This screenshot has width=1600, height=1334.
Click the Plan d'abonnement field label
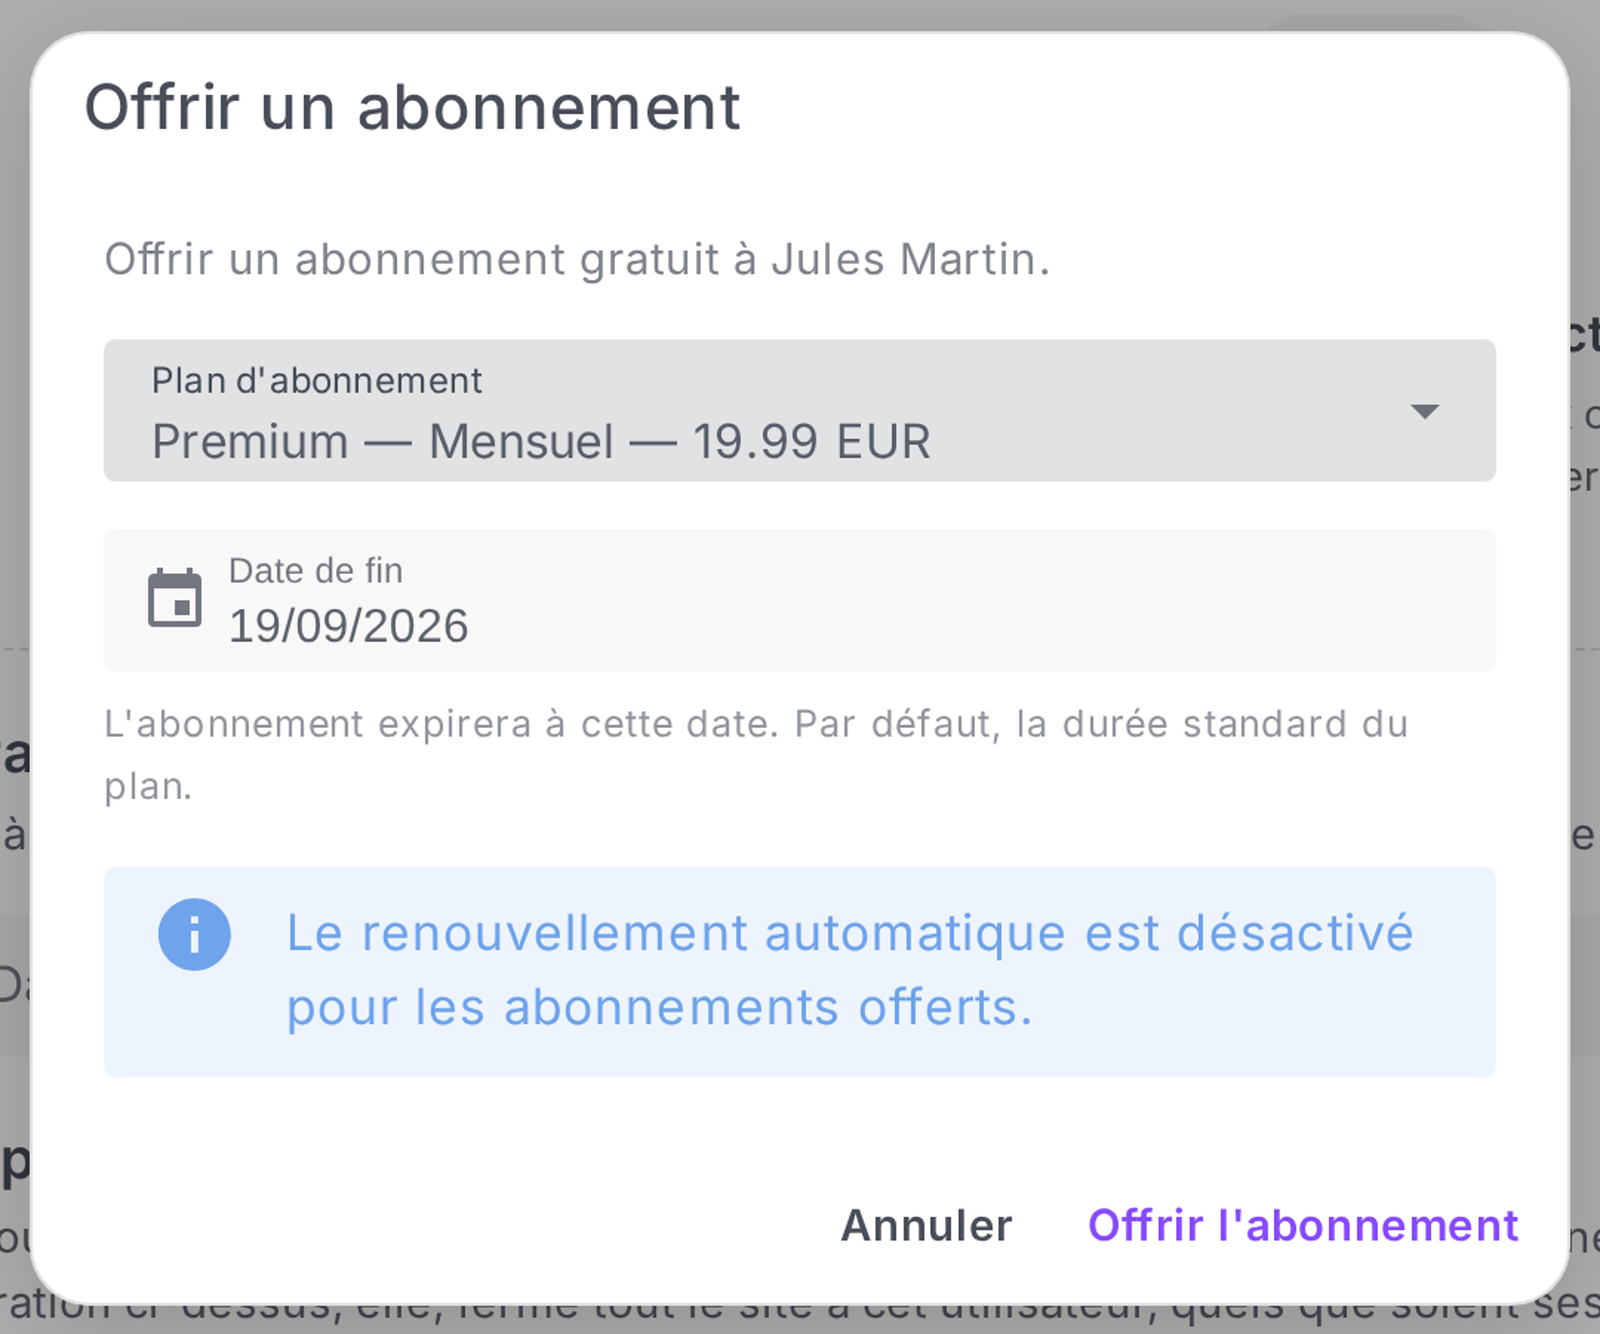pyautogui.click(x=316, y=381)
